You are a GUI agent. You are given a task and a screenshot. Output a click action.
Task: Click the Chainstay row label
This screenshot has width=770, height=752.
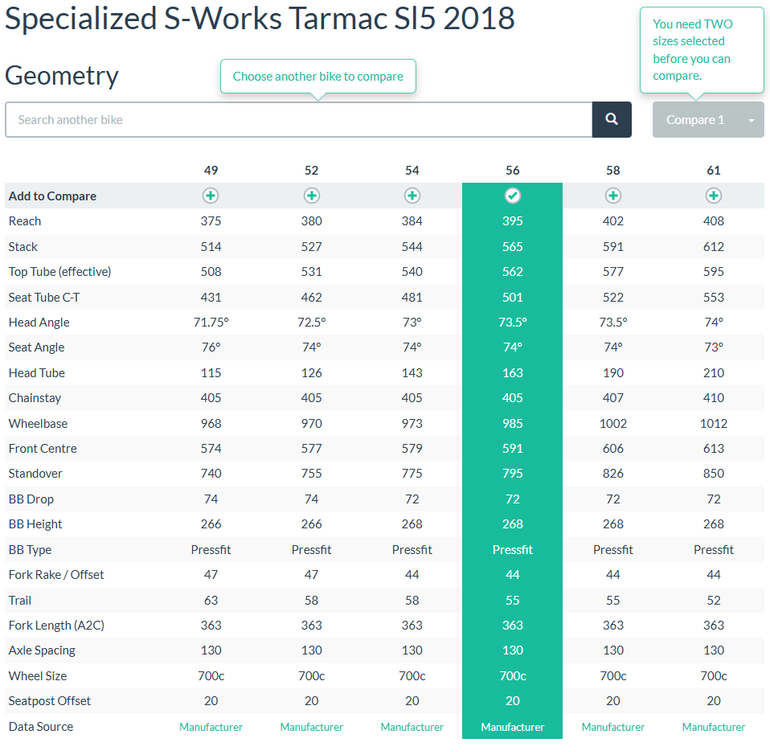click(35, 398)
